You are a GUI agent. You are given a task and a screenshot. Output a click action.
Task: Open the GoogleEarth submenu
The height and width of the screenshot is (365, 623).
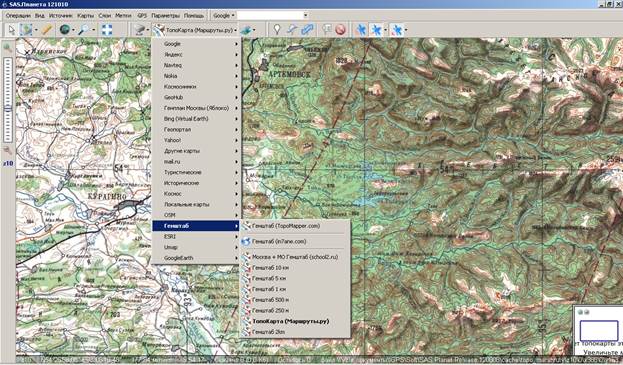click(196, 258)
